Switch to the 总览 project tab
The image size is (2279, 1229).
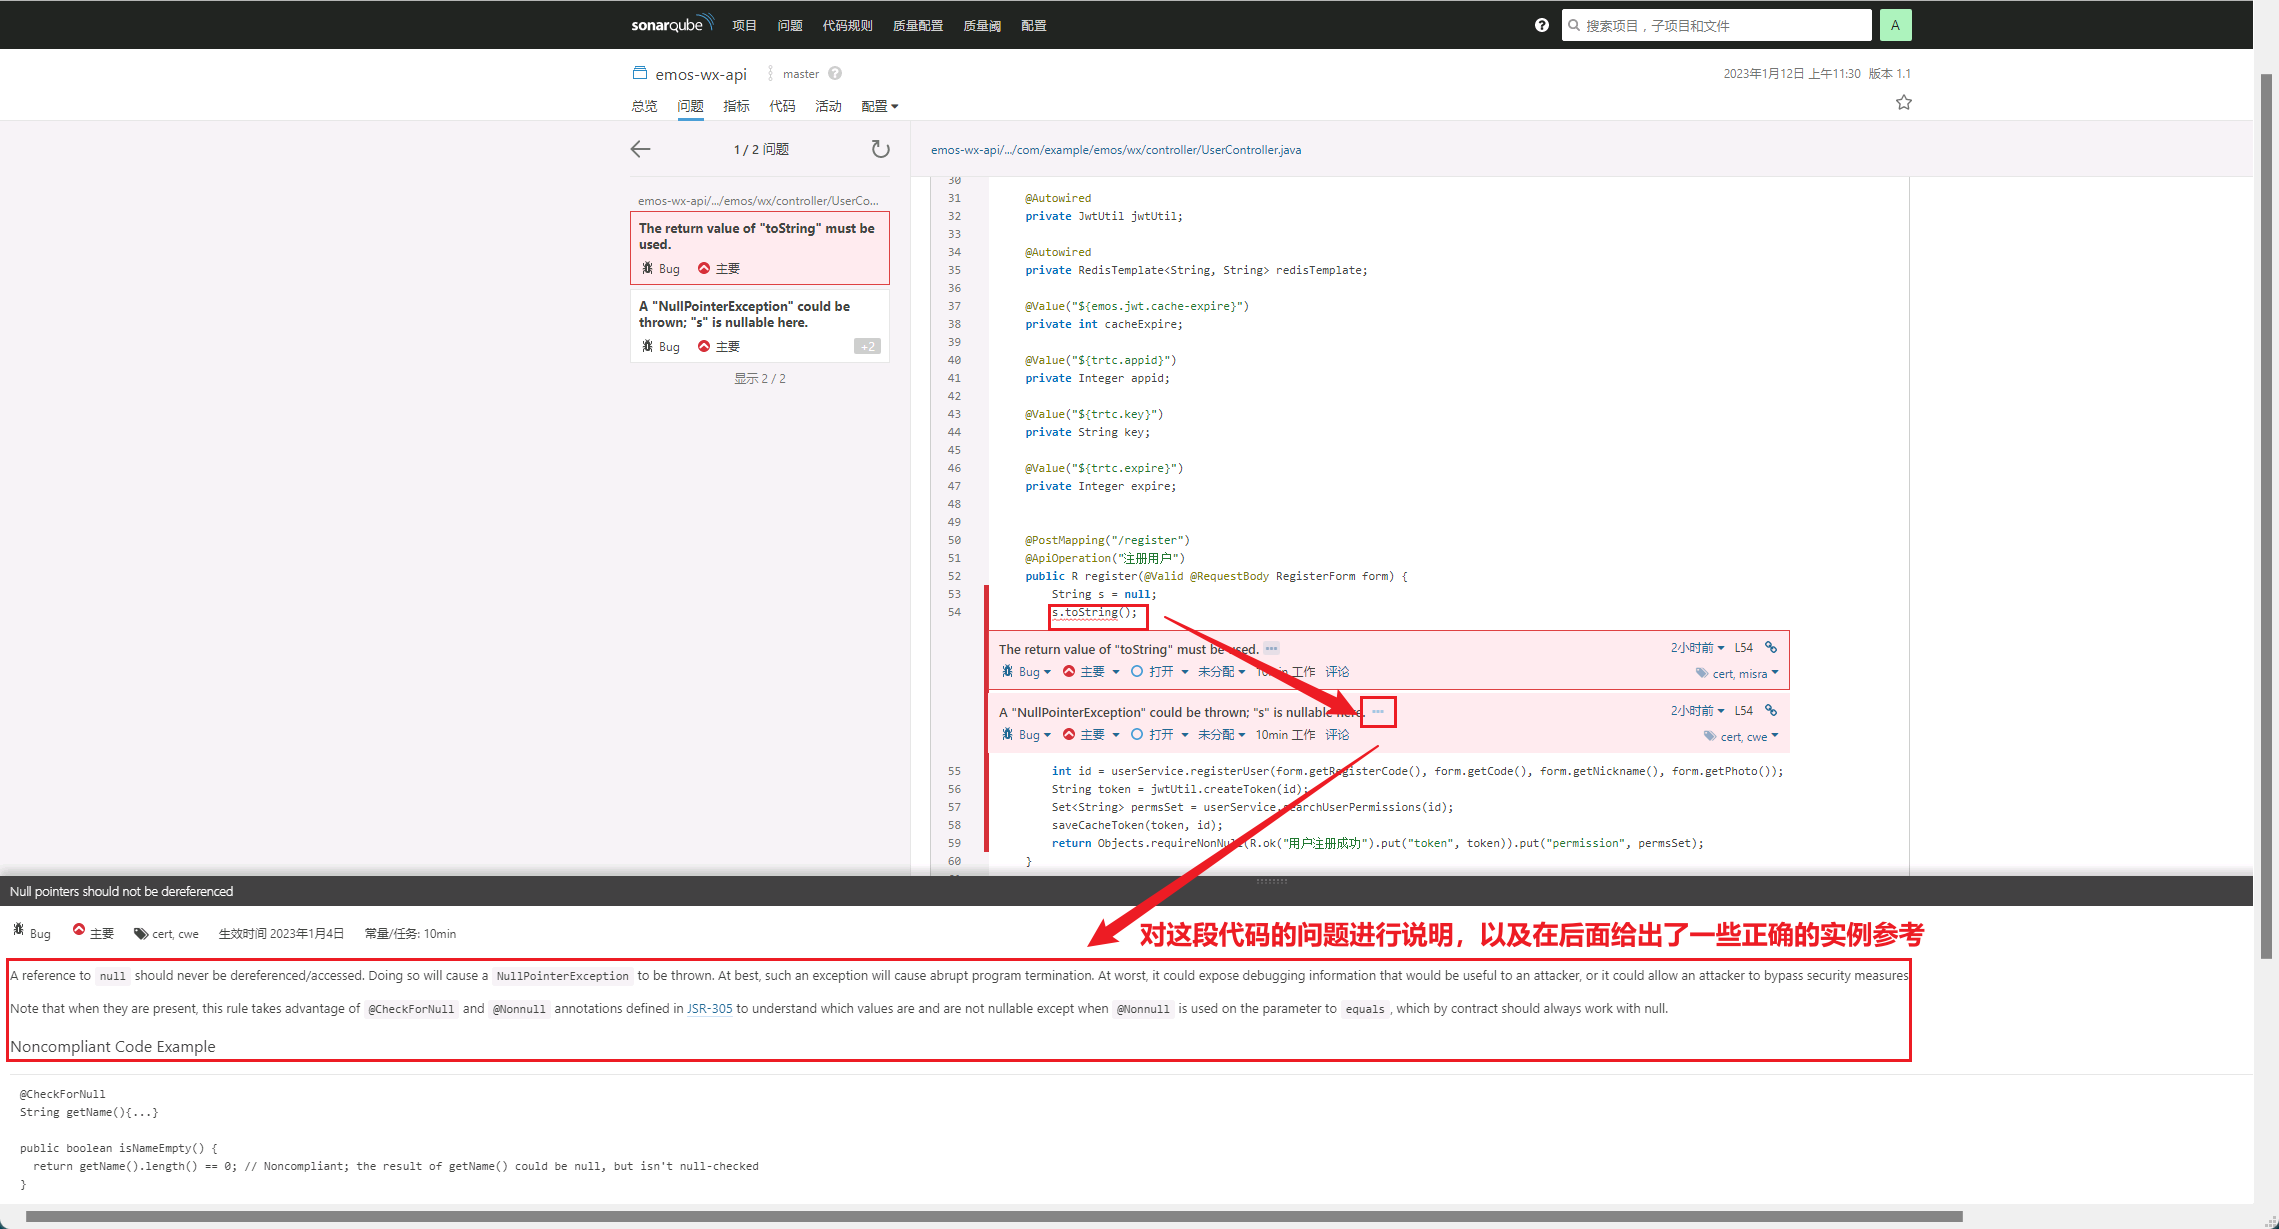pos(644,106)
